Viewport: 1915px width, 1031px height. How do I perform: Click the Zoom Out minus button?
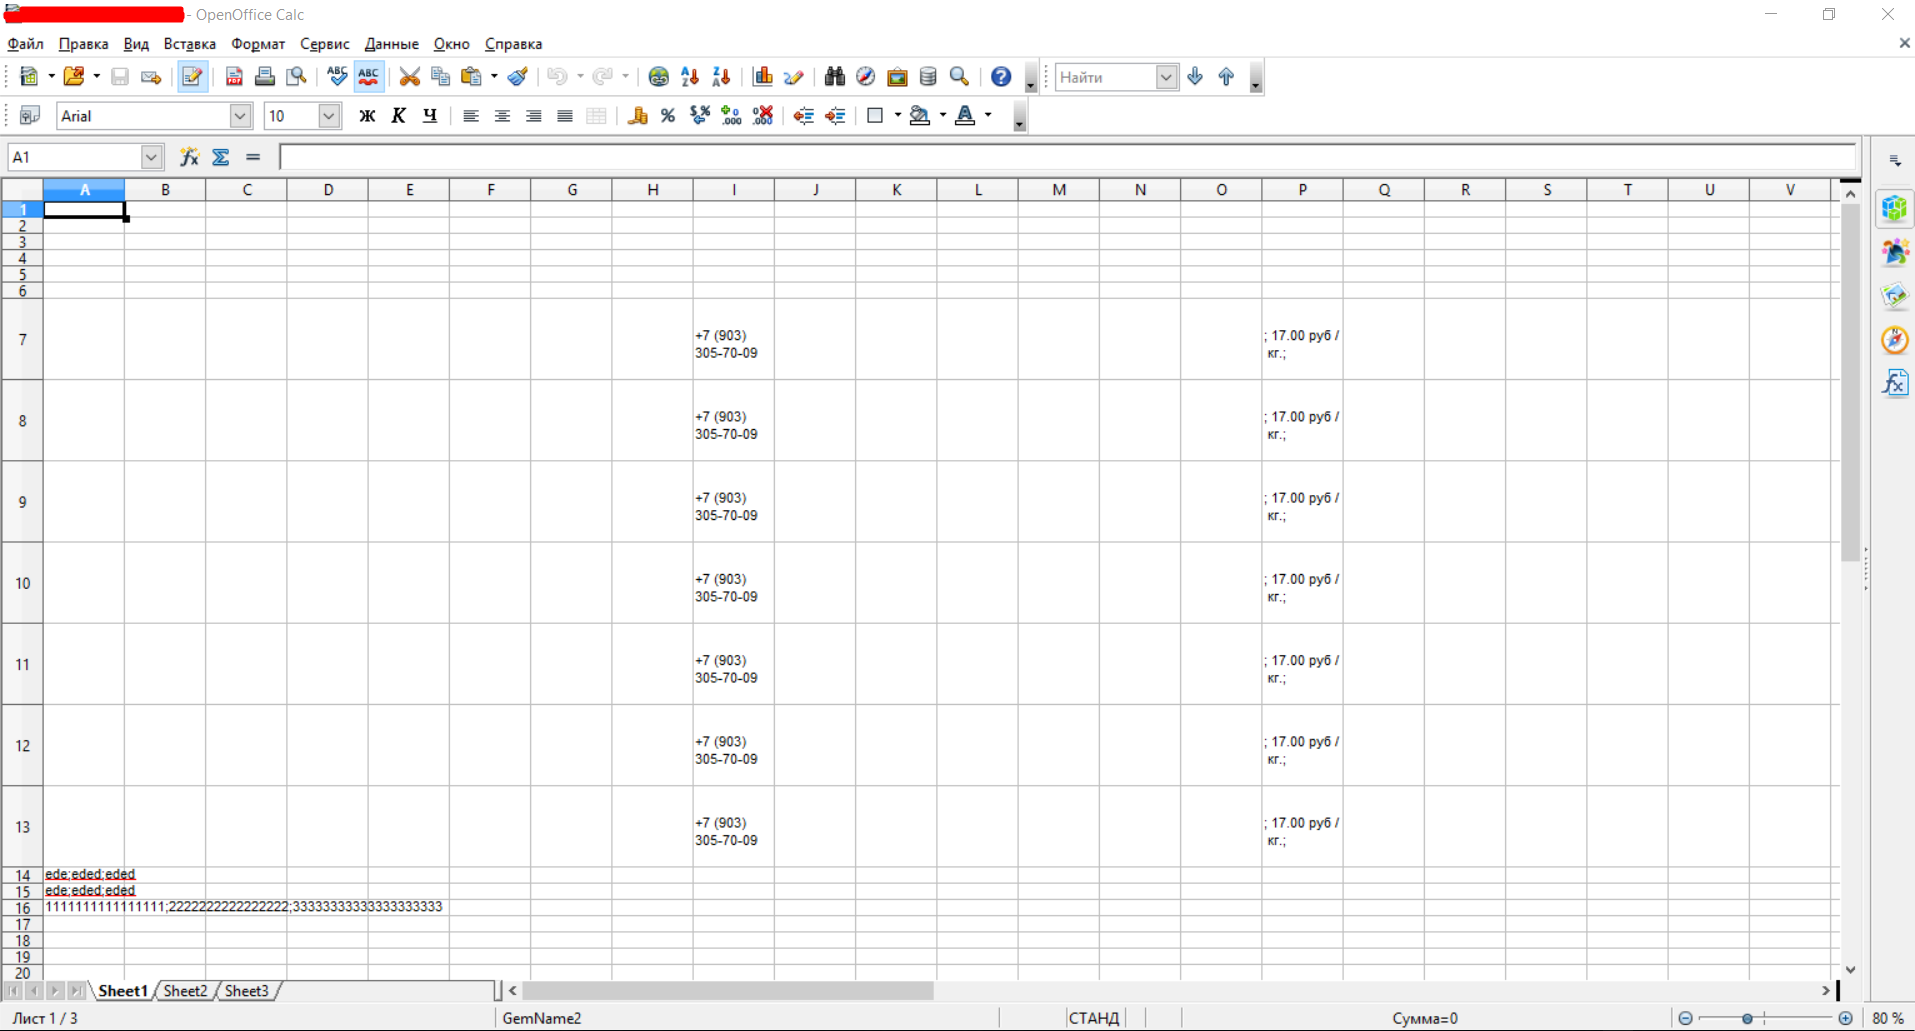pyautogui.click(x=1686, y=1018)
